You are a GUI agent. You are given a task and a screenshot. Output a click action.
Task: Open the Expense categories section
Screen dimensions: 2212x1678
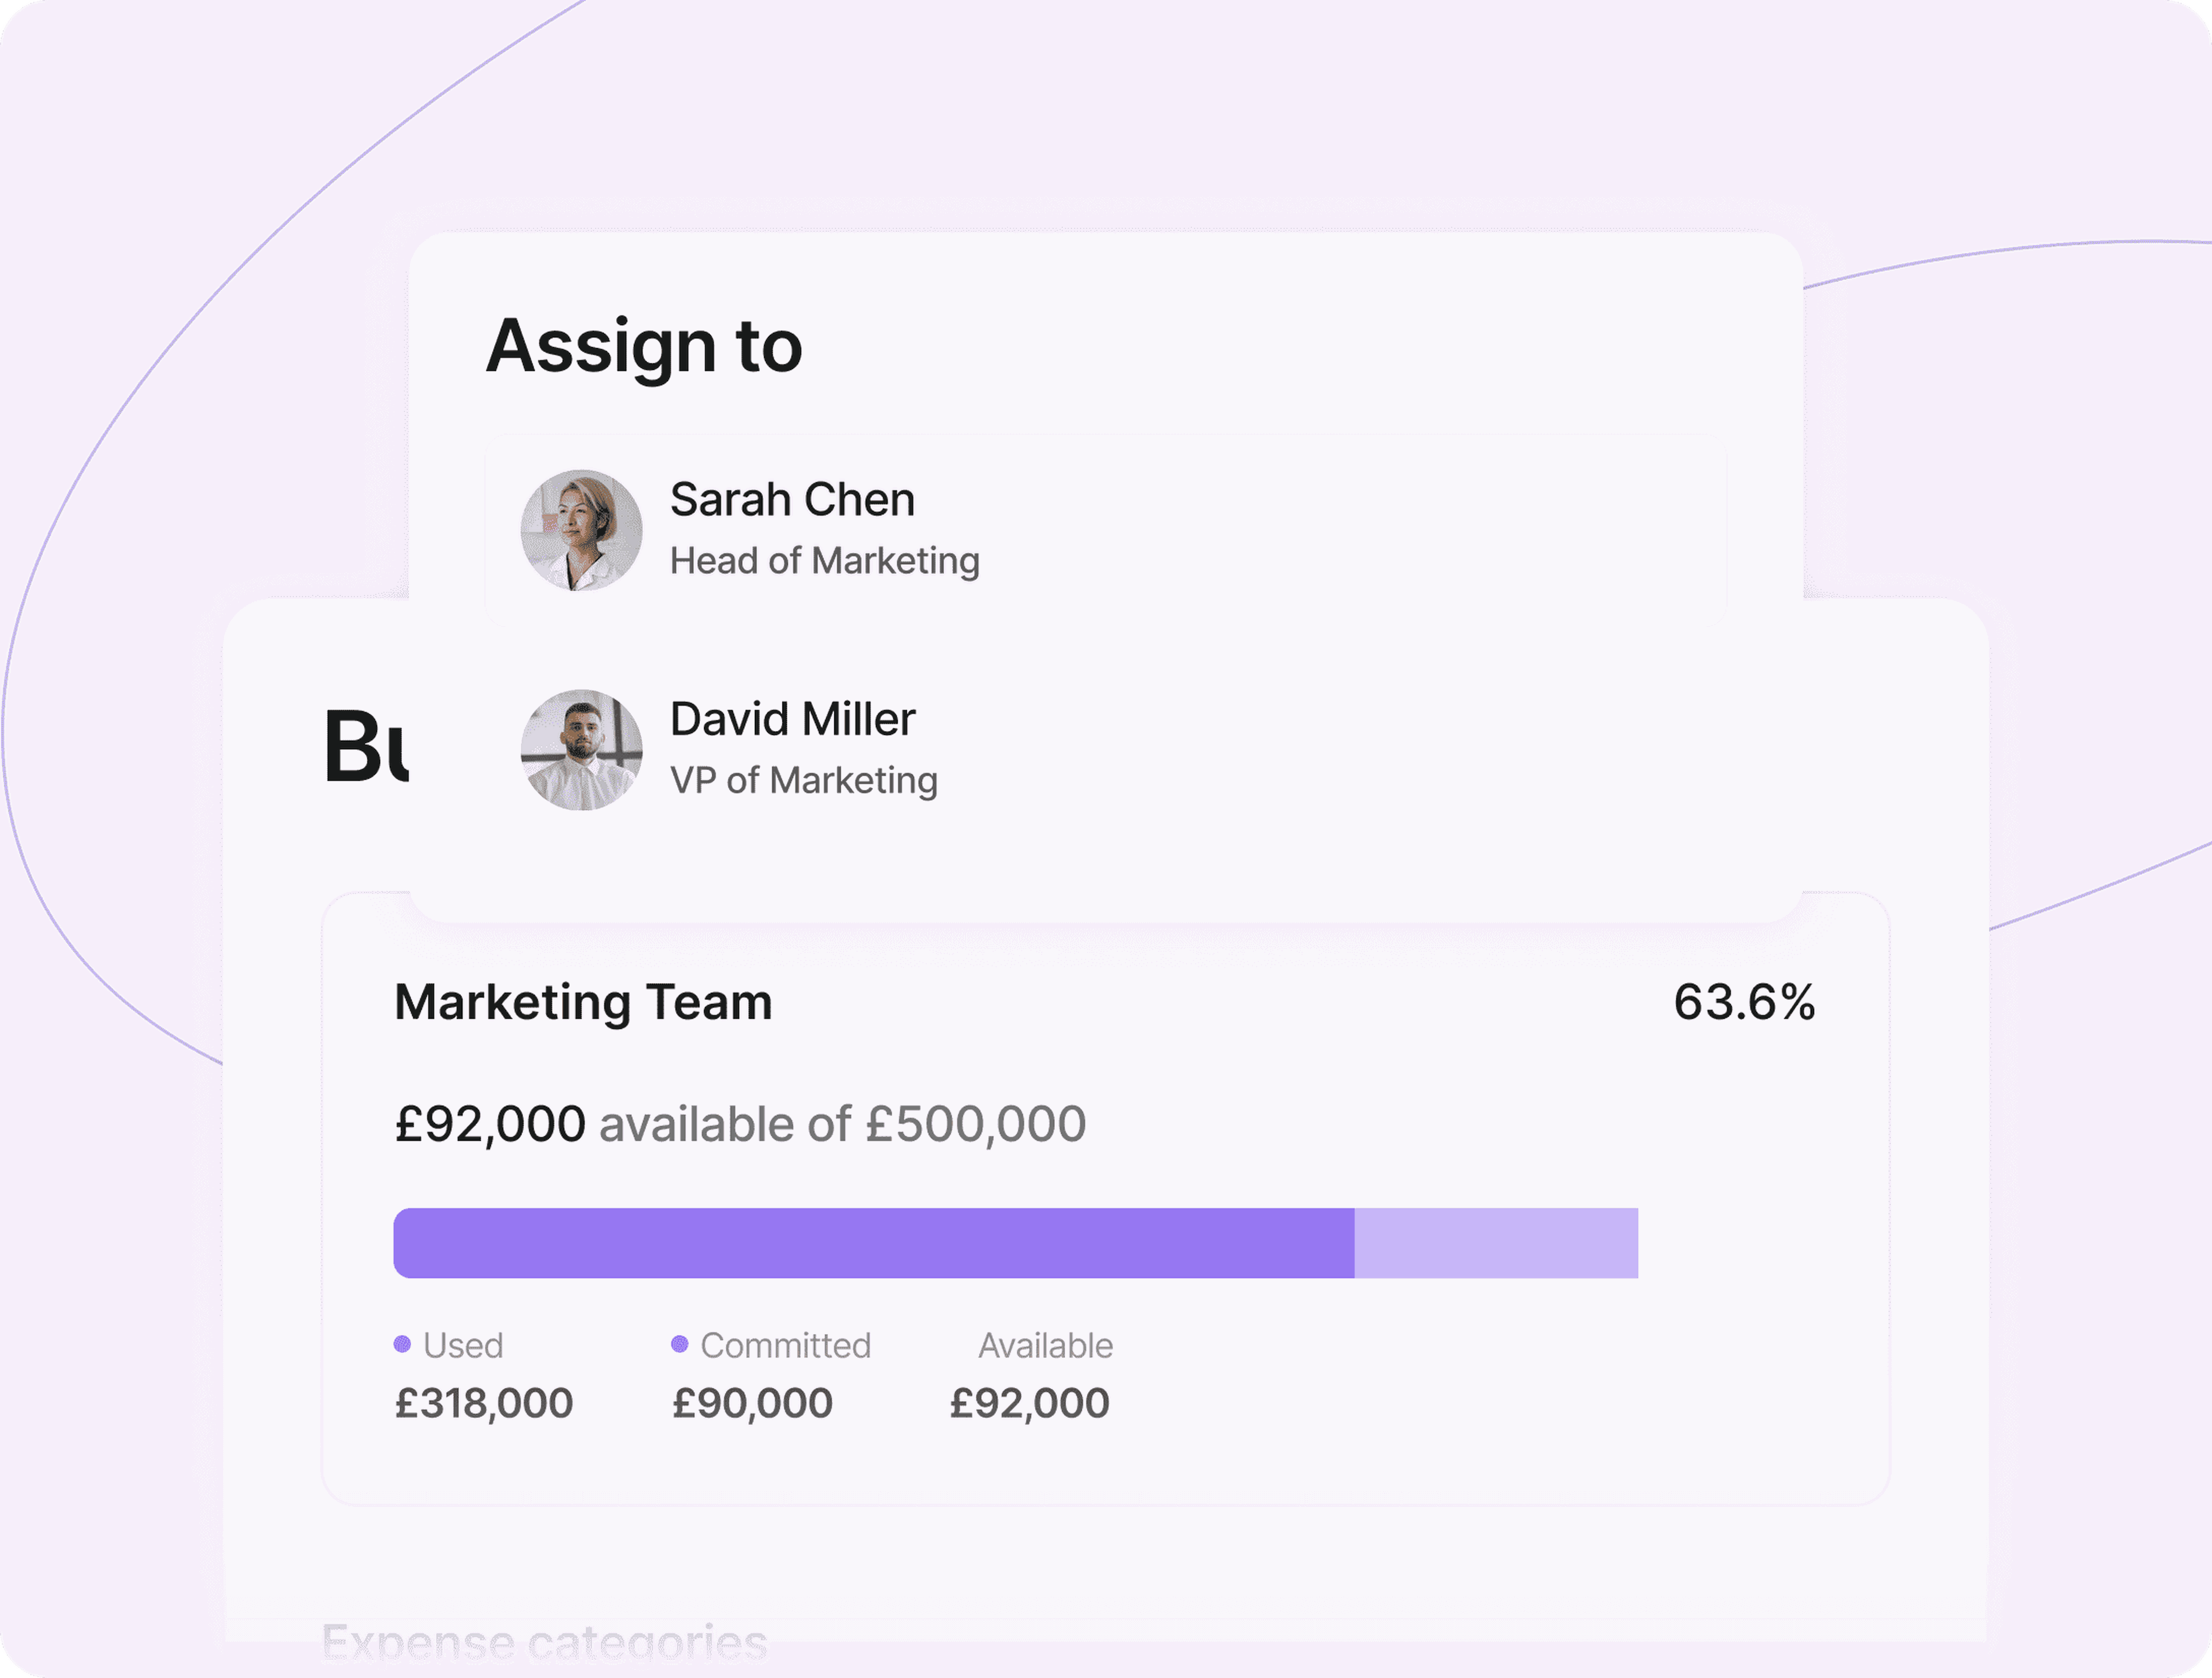tap(545, 1642)
